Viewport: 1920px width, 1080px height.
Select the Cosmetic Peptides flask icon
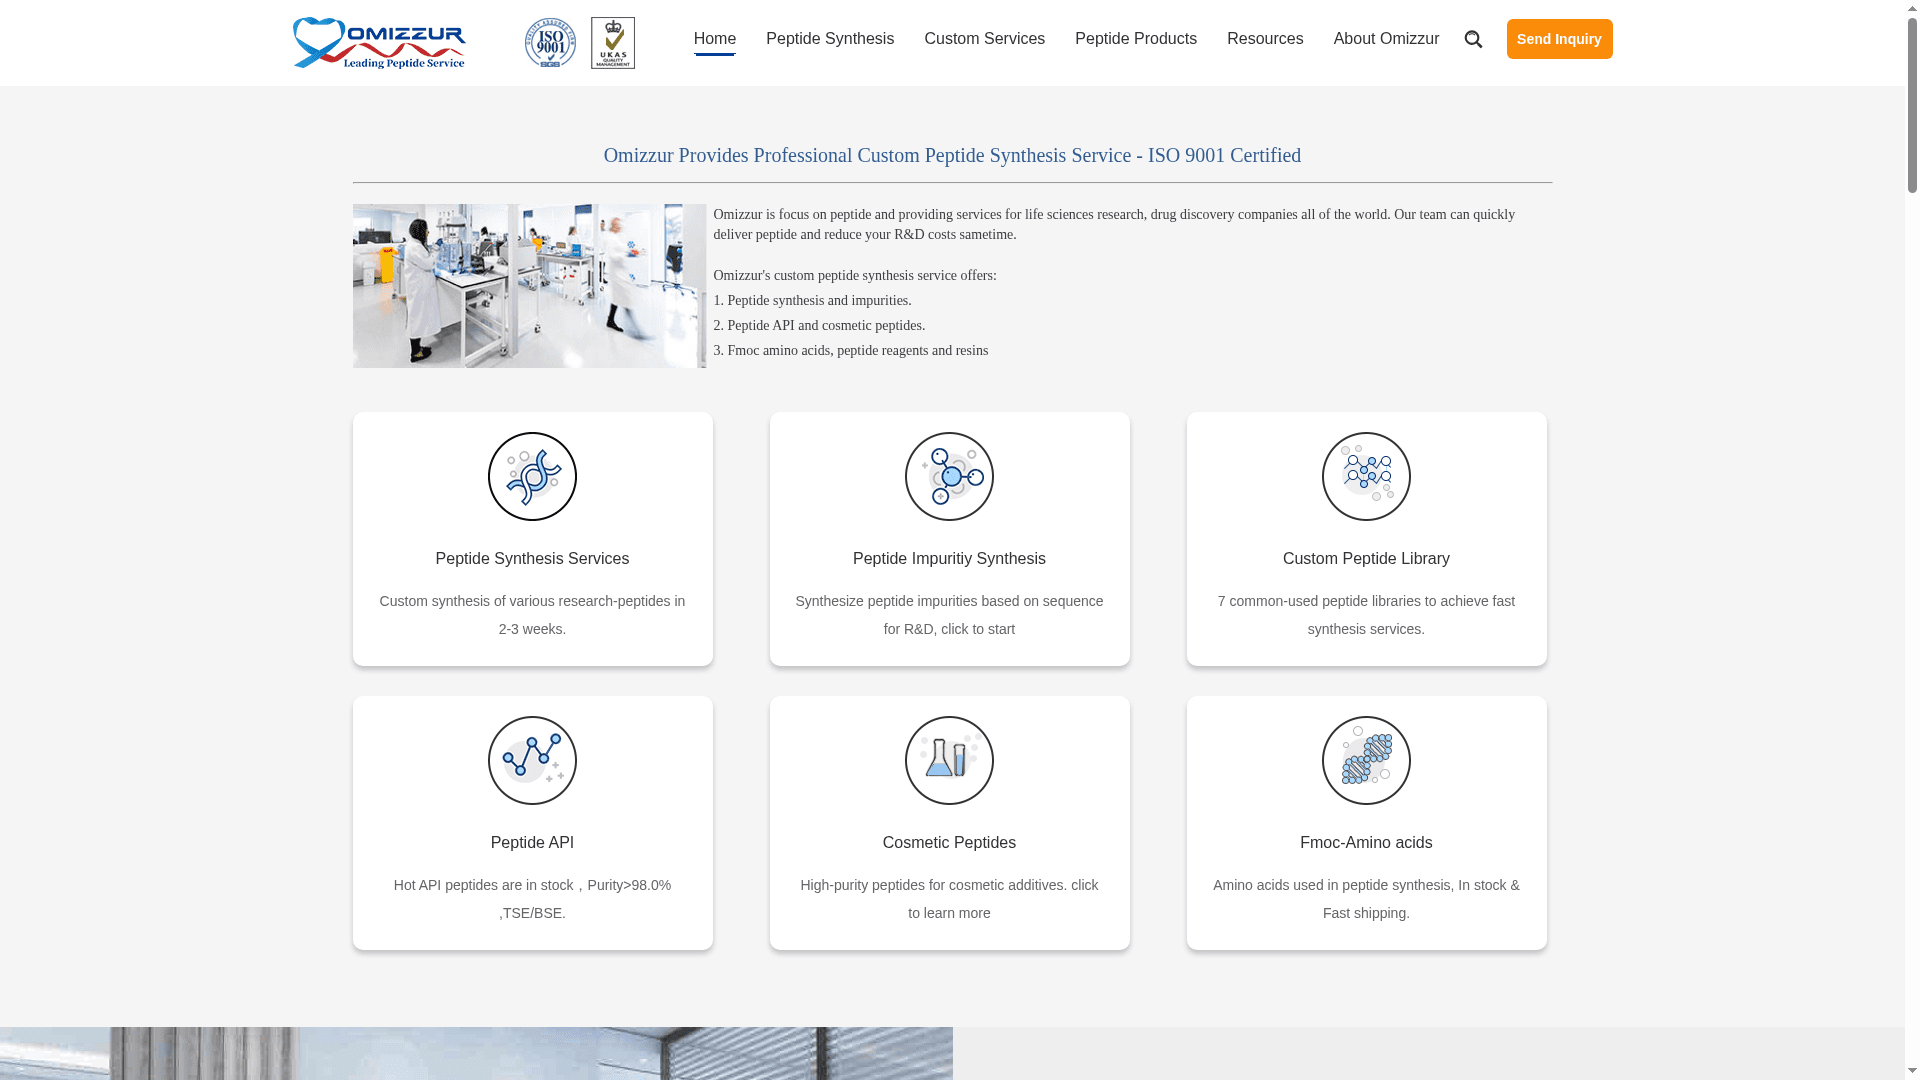[x=948, y=760]
